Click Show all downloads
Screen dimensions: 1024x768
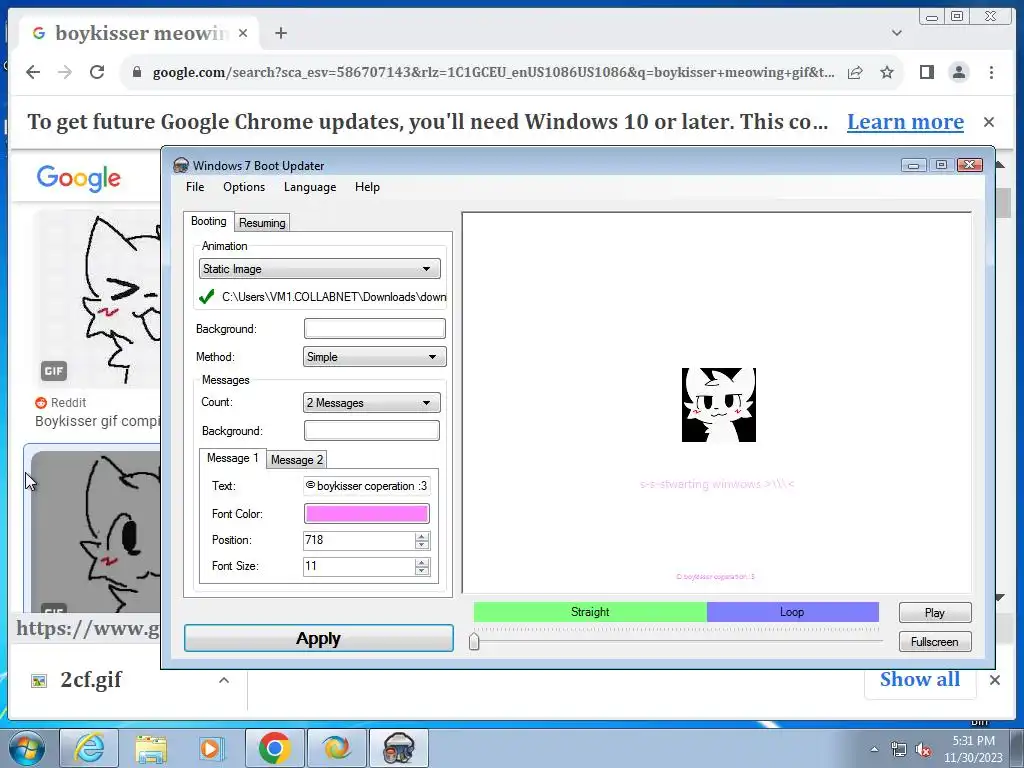tap(920, 679)
